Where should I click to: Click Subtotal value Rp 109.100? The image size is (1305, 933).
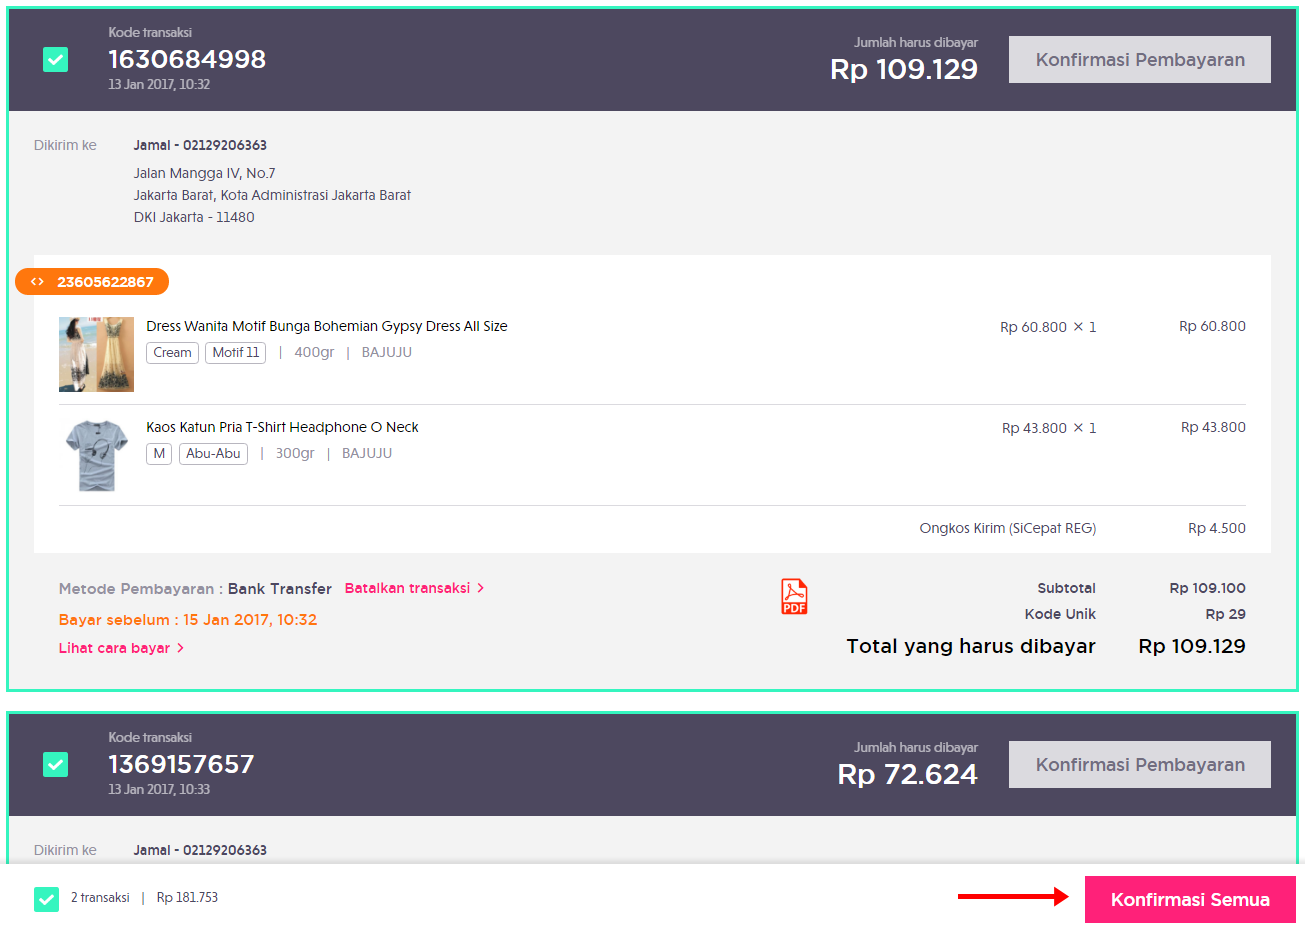[x=1207, y=588]
